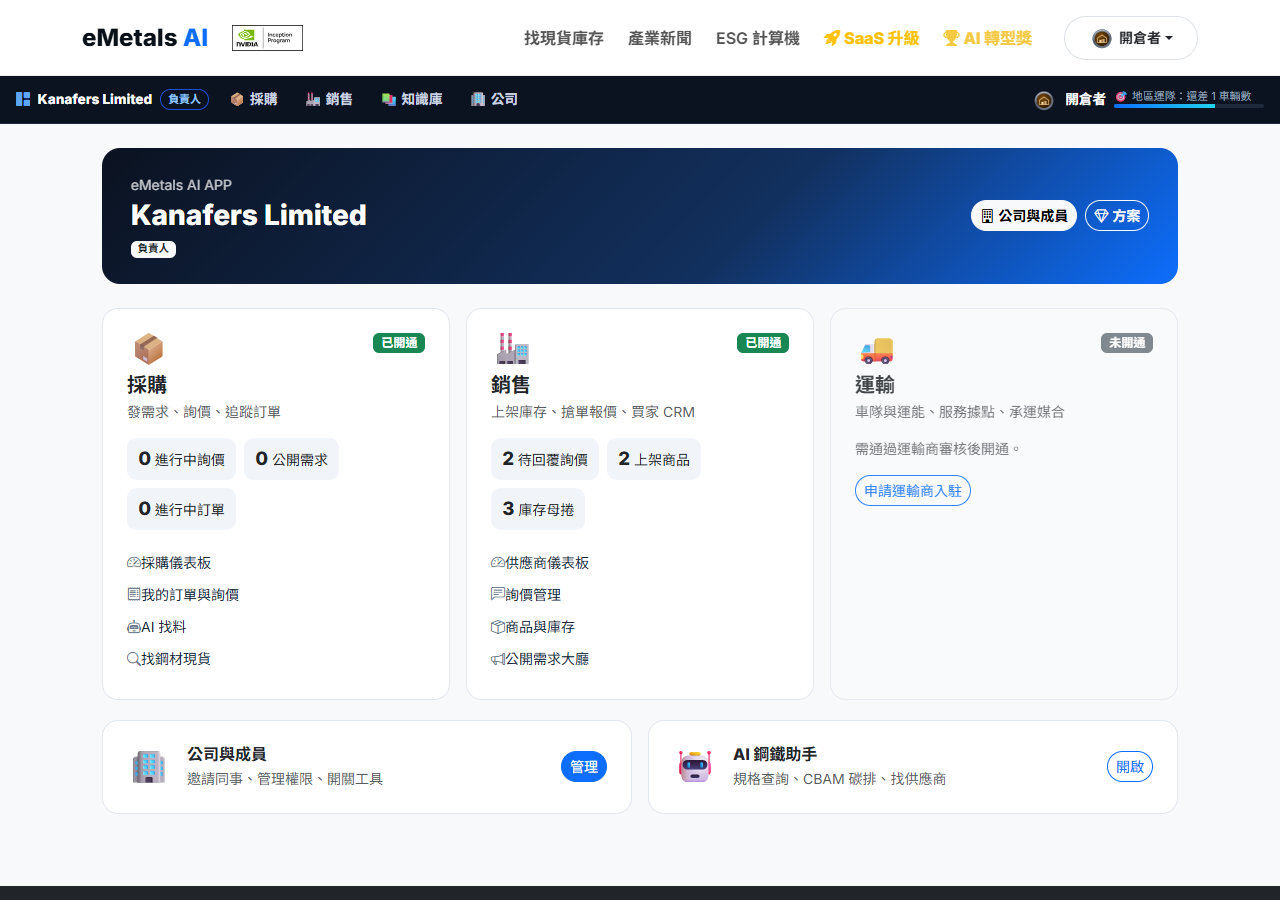Click the text 需通過運輸商審核後開通。

coord(938,449)
